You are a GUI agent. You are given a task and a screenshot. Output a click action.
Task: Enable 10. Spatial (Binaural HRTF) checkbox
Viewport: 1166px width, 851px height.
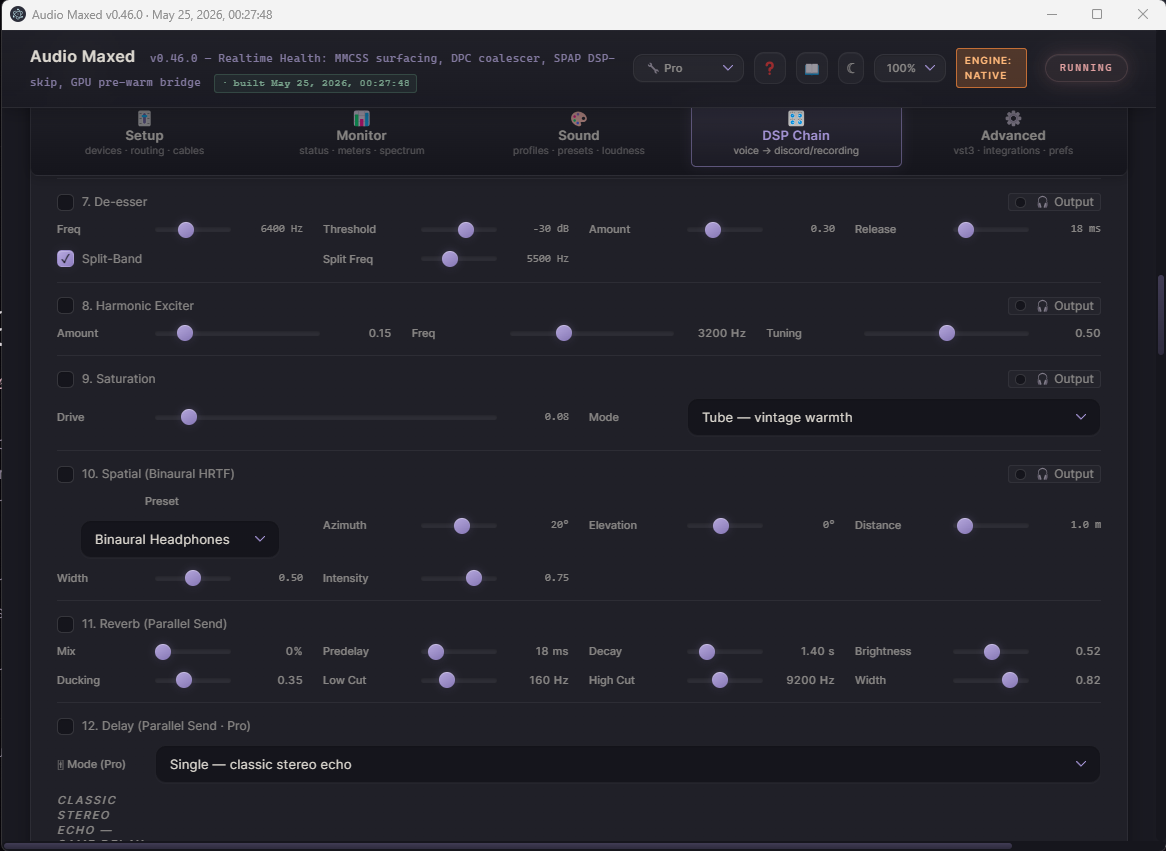[x=65, y=474]
